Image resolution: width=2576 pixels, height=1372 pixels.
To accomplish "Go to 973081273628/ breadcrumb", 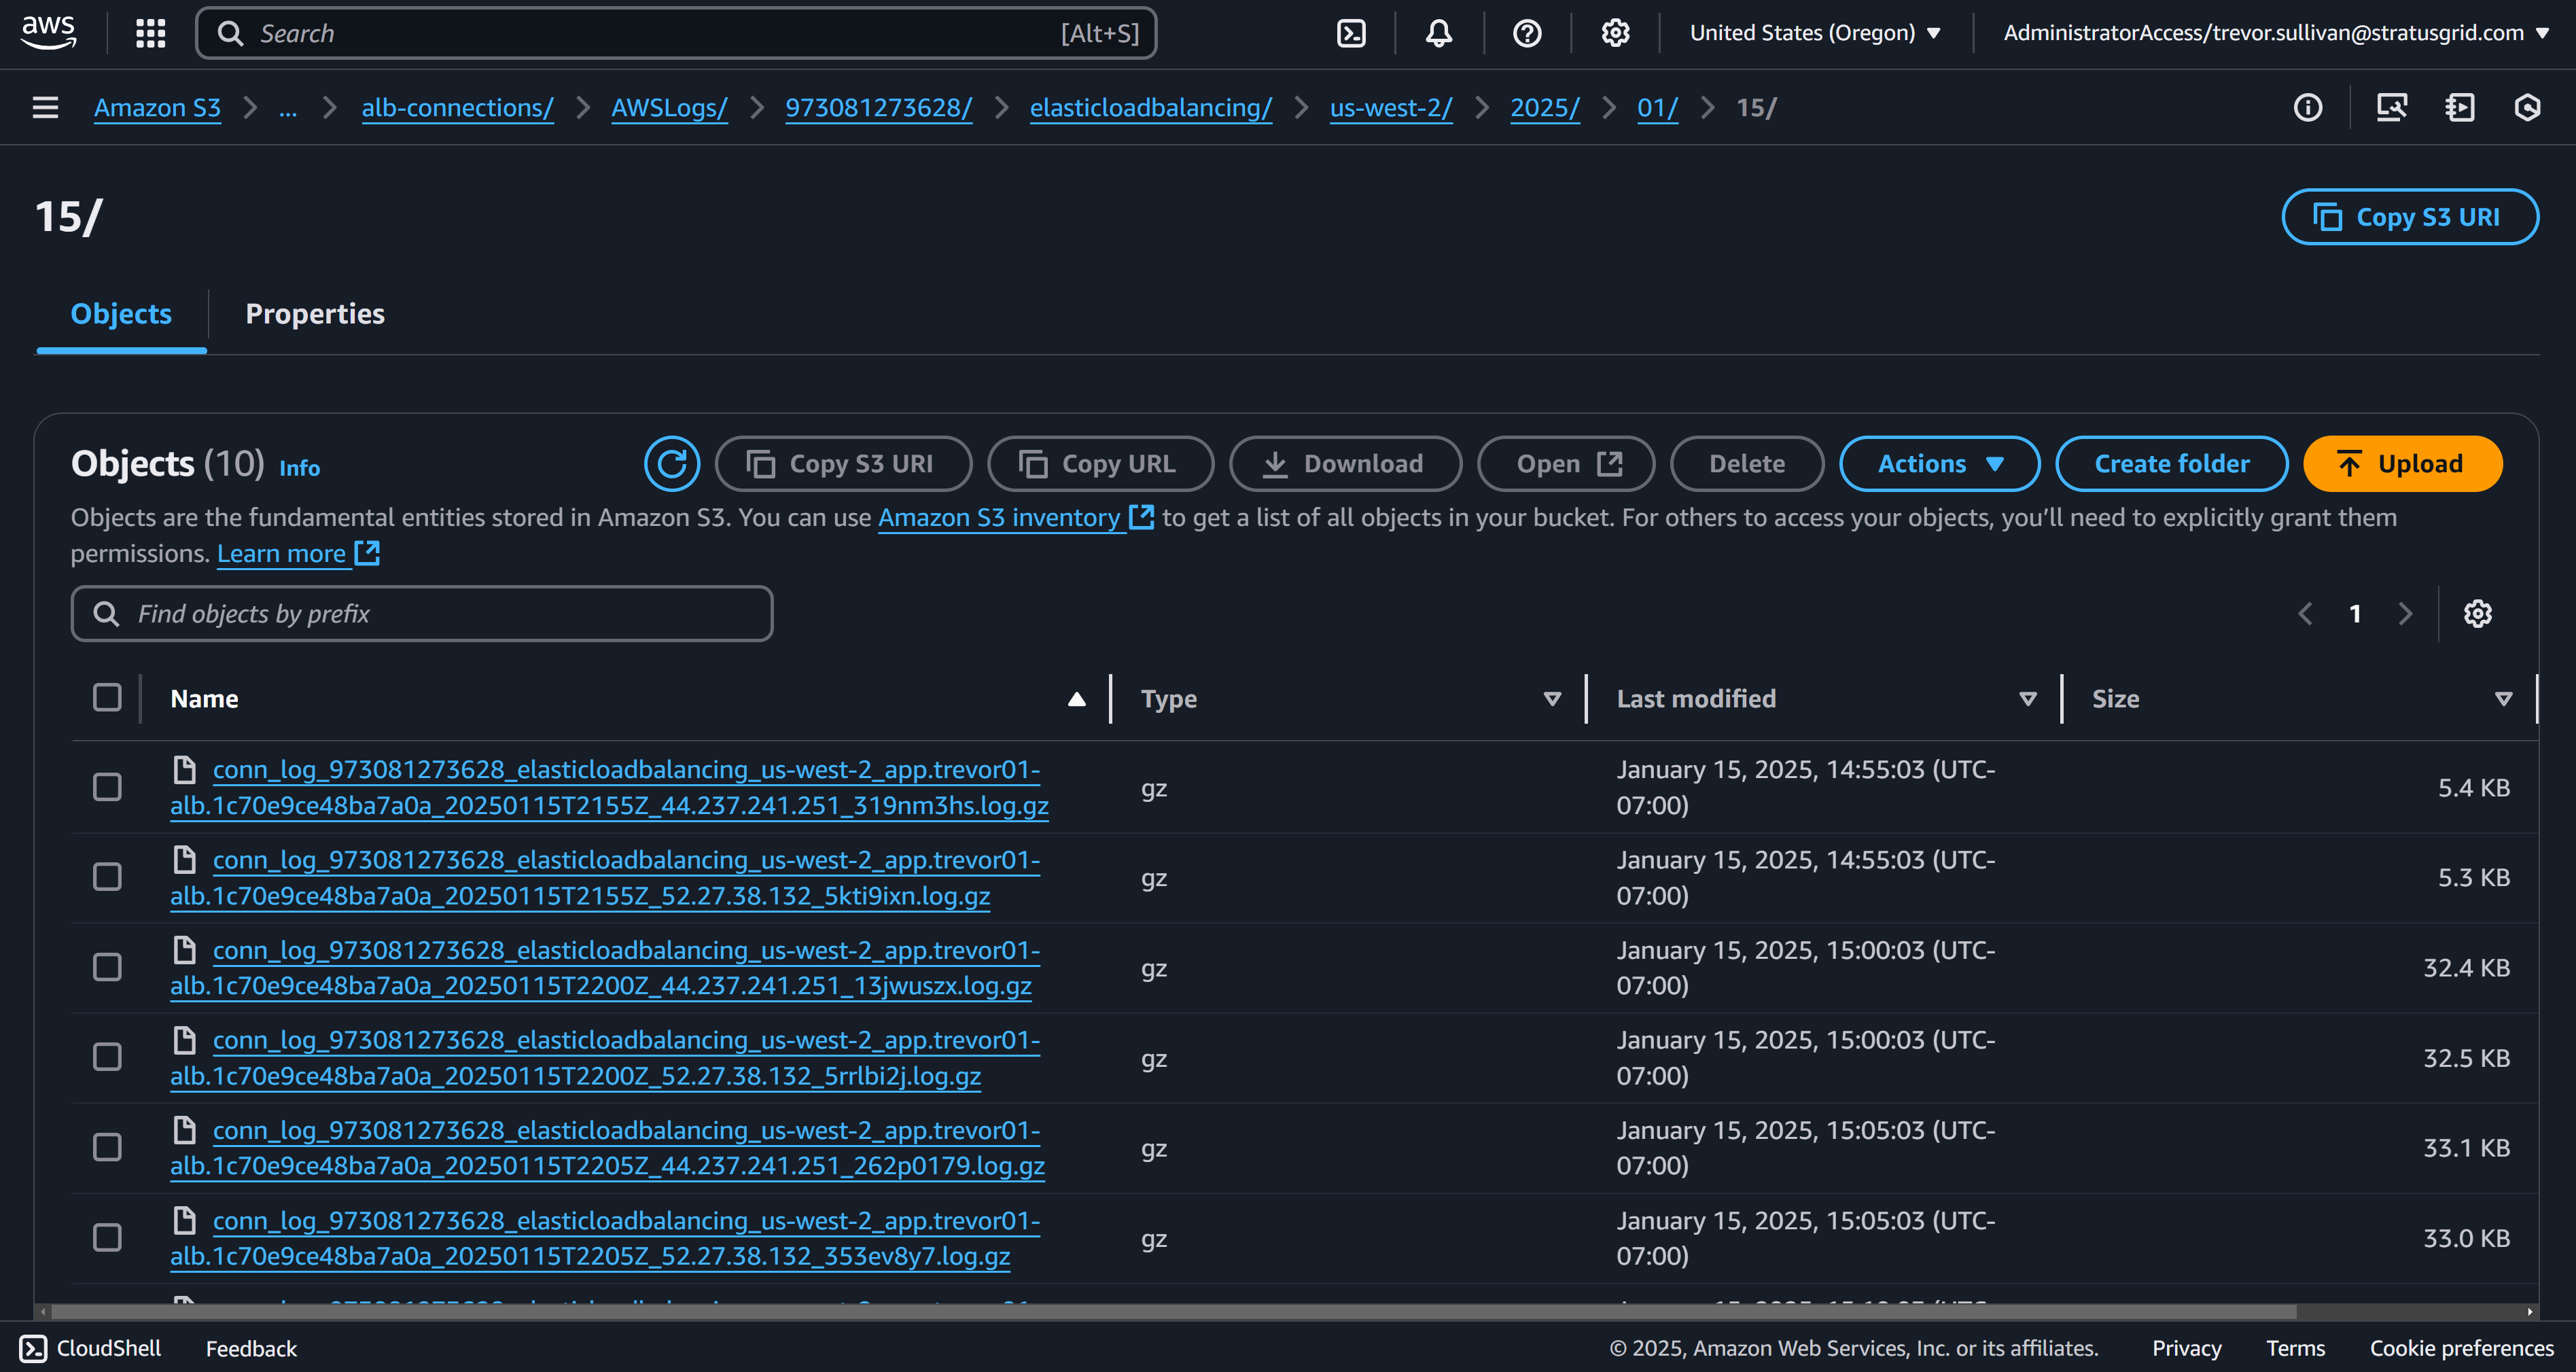I will 878,108.
